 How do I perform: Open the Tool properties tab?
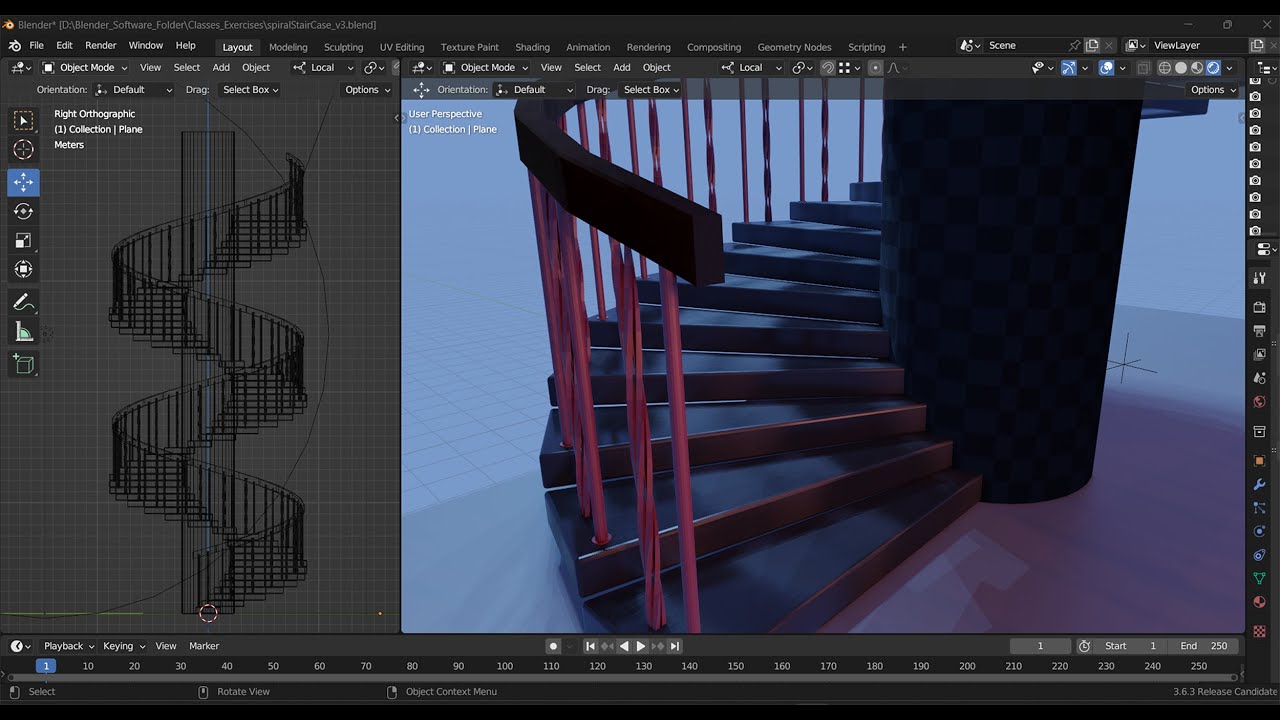click(x=1260, y=277)
